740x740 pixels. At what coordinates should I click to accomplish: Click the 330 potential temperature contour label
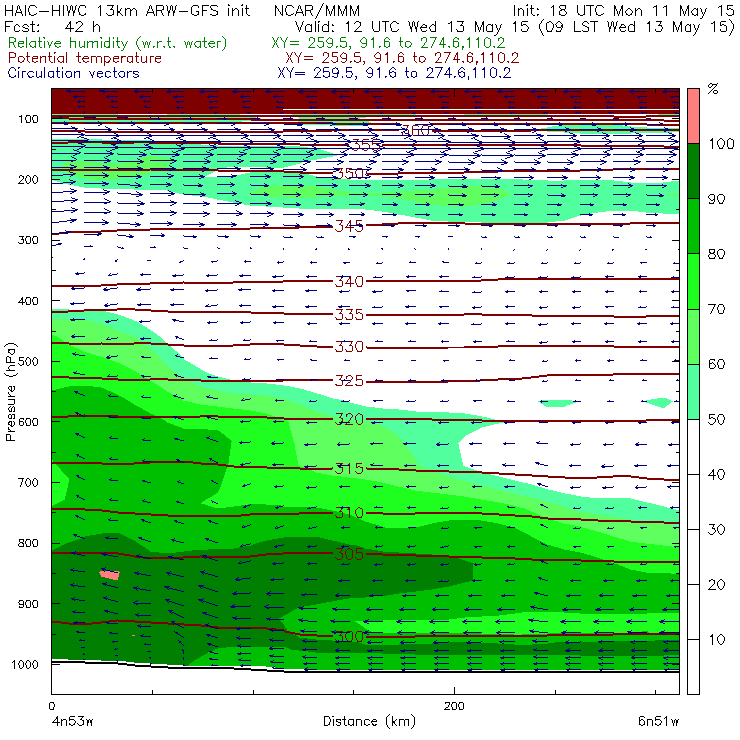[x=349, y=347]
